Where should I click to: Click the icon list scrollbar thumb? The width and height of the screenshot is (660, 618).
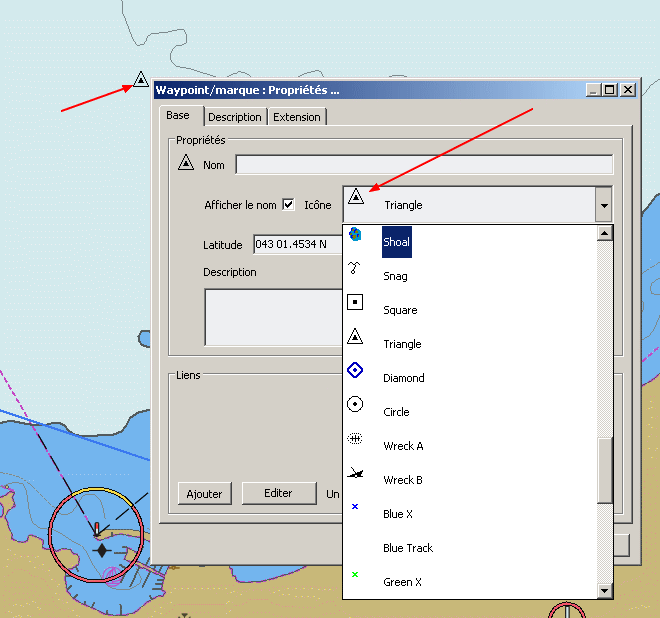[604, 471]
